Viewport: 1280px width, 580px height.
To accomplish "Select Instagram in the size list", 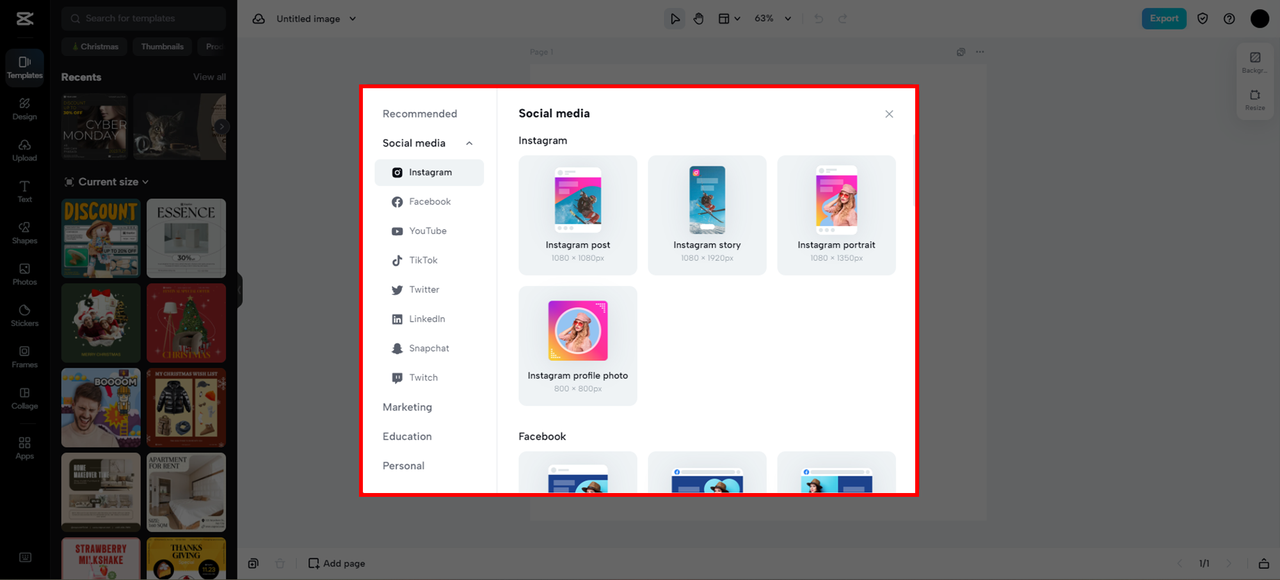I will click(x=429, y=172).
